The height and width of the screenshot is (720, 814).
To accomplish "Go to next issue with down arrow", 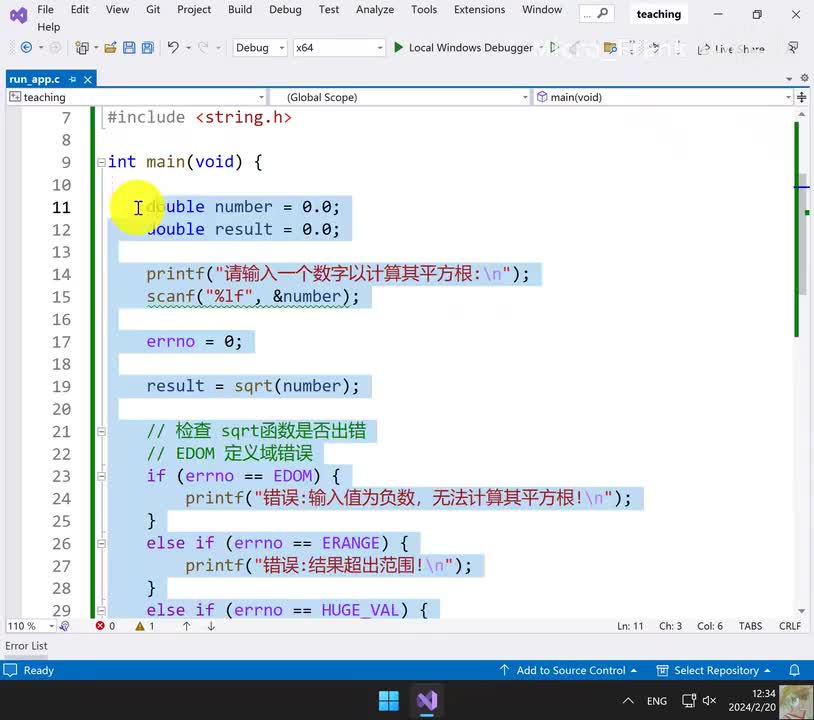I will point(211,626).
